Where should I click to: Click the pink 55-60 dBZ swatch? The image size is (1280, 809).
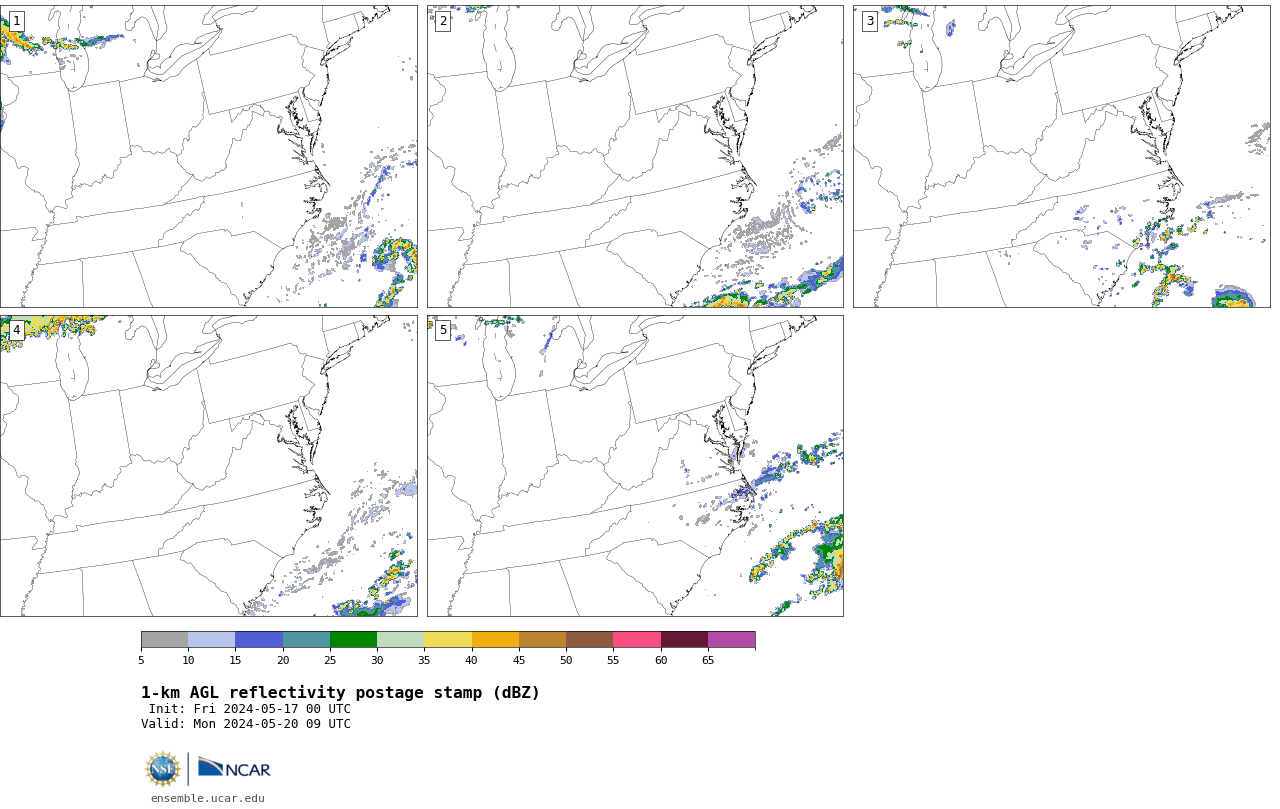(x=637, y=640)
